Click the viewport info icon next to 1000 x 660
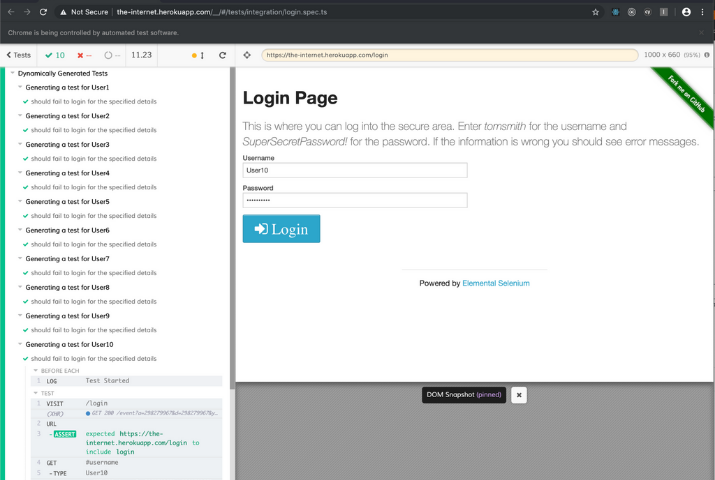 705,55
